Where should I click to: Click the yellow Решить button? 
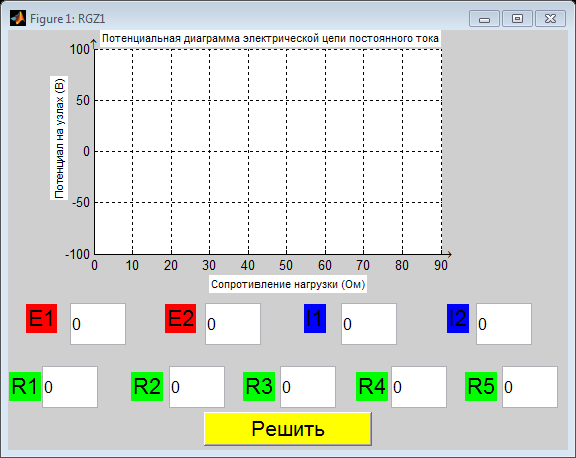pos(288,429)
